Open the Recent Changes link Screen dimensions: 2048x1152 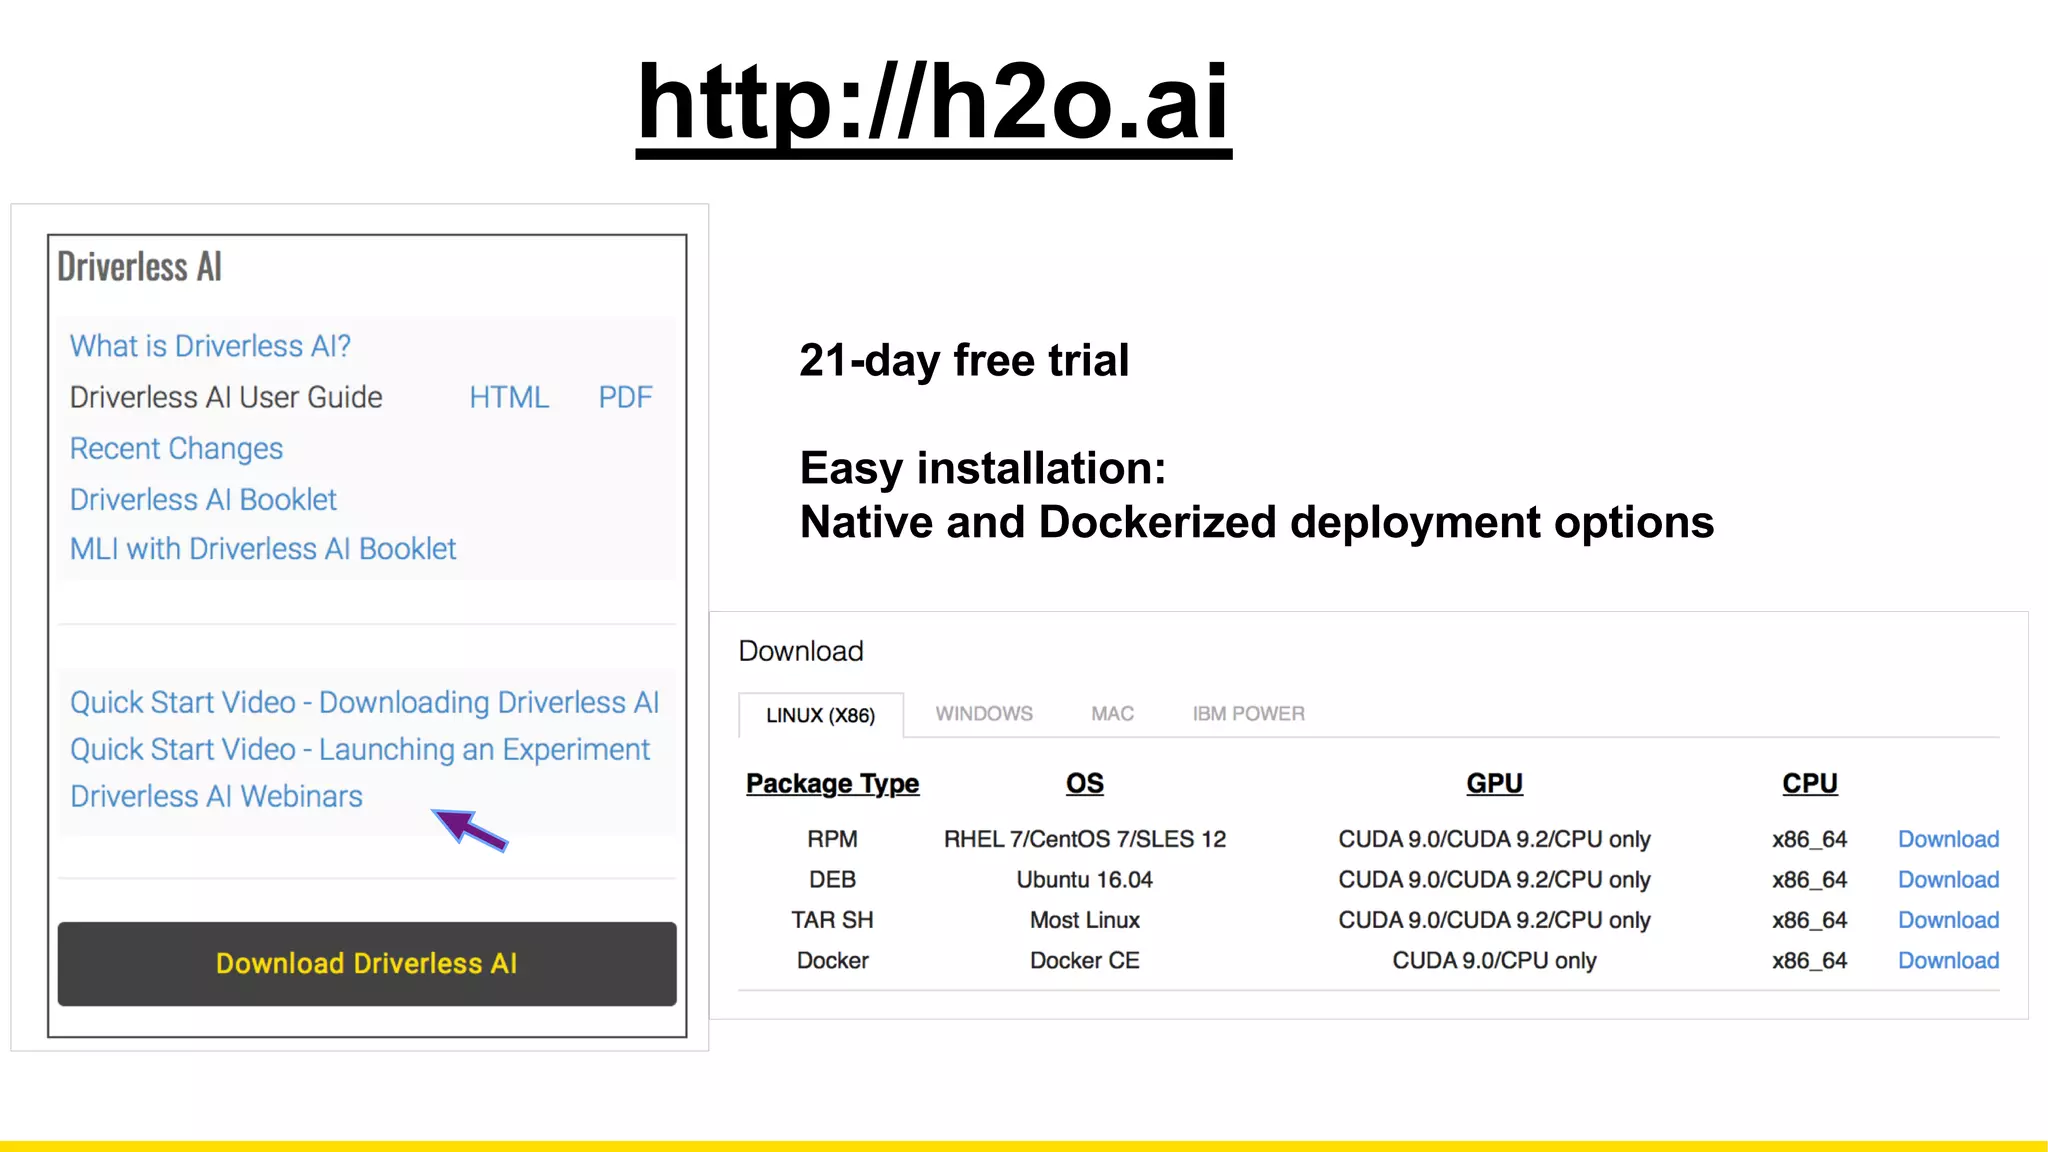click(x=176, y=448)
